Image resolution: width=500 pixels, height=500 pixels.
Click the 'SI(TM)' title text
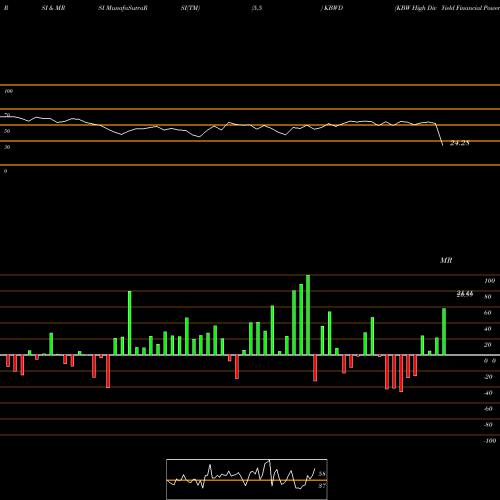(190, 8)
